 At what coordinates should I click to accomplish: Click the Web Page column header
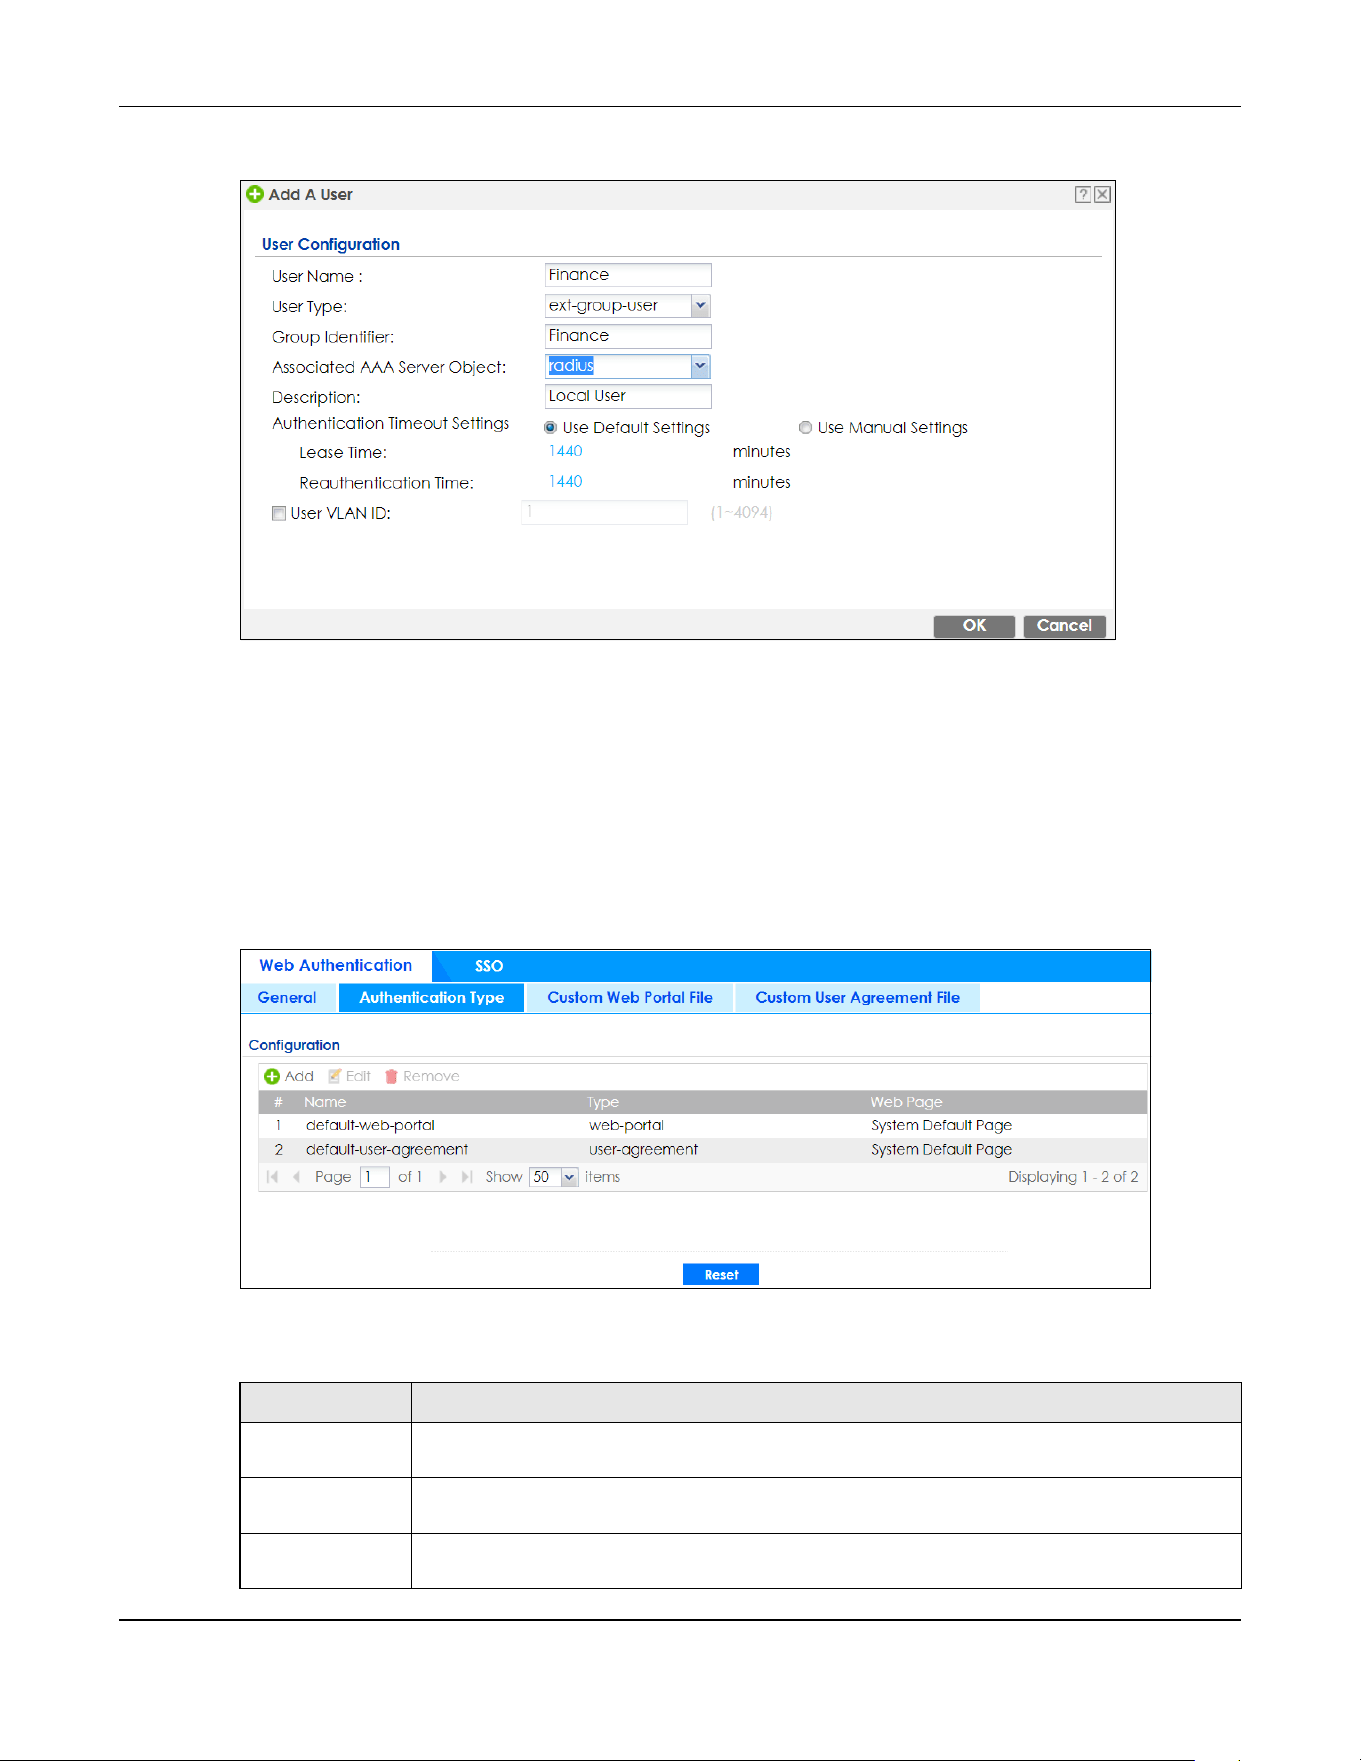906,1102
